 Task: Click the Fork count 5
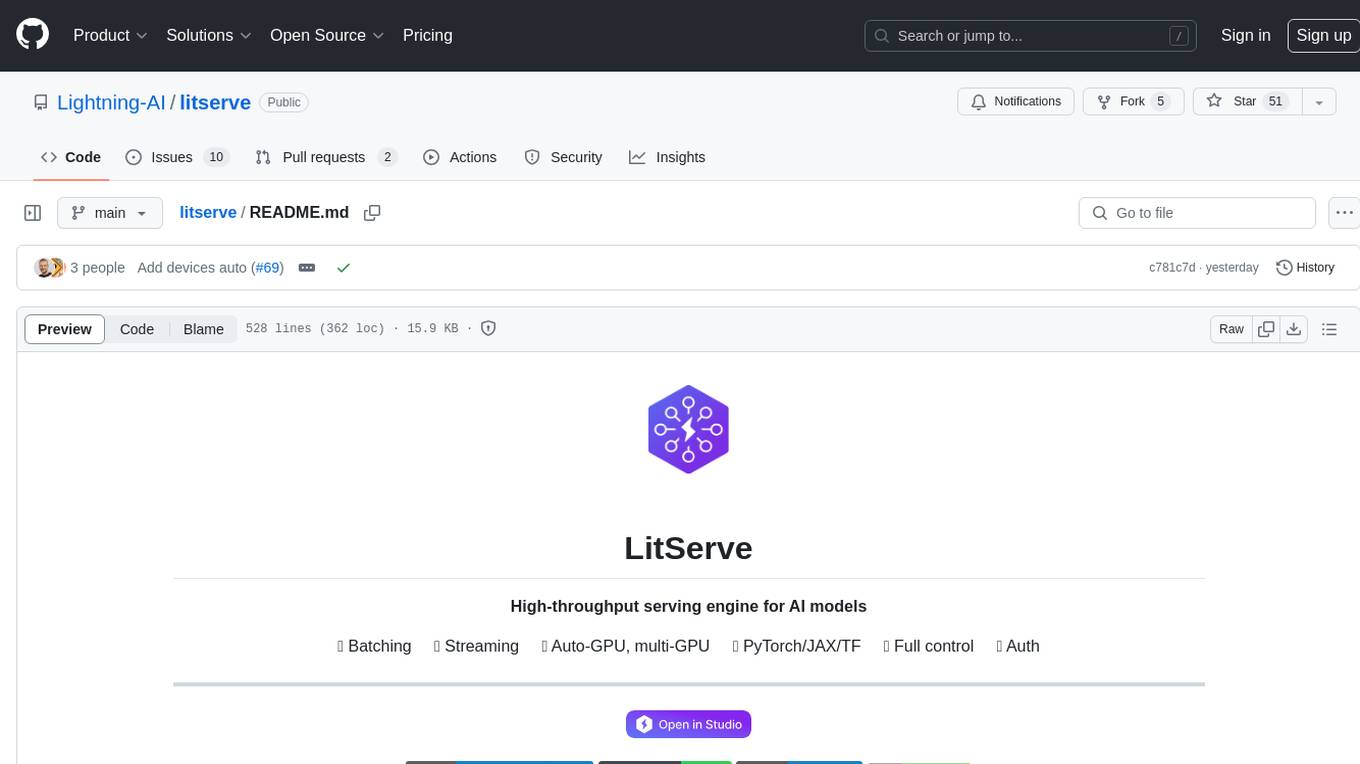[1160, 102]
